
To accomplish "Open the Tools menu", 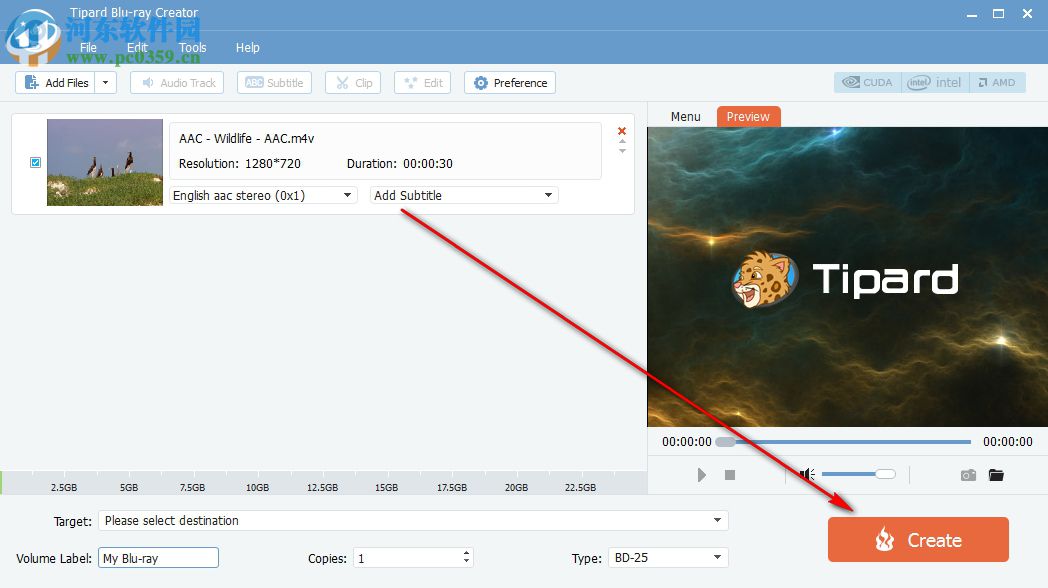I will coord(193,47).
